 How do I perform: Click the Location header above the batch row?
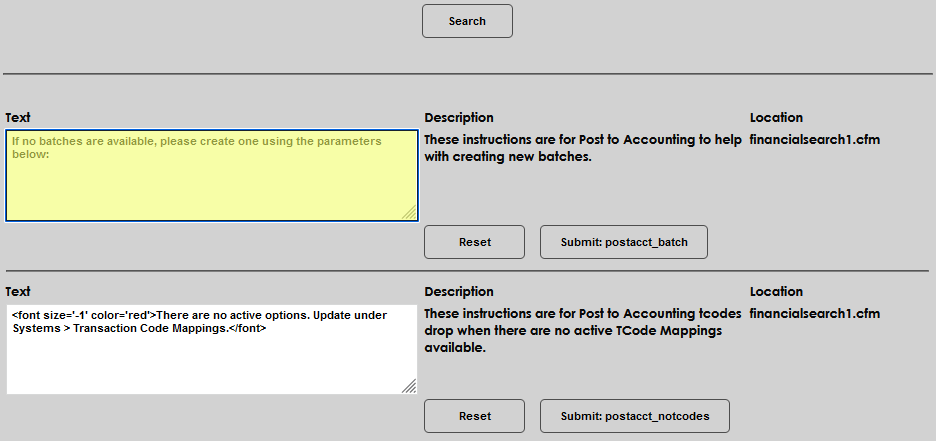coord(777,118)
